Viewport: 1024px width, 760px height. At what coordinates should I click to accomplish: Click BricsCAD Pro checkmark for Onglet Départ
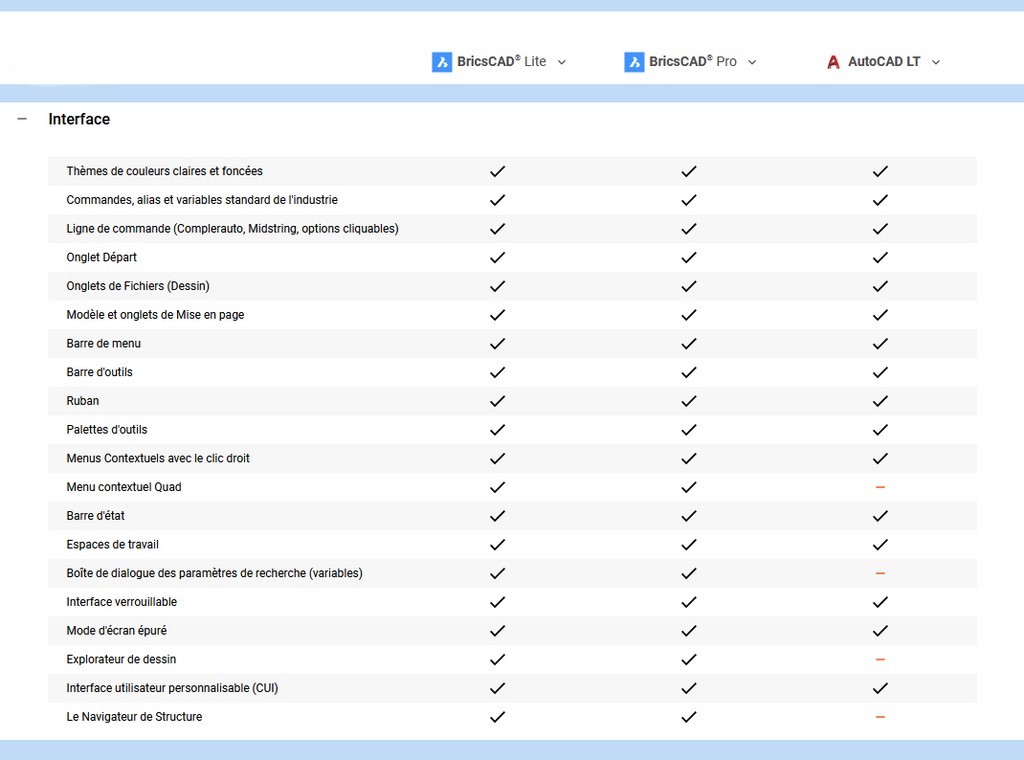[689, 257]
